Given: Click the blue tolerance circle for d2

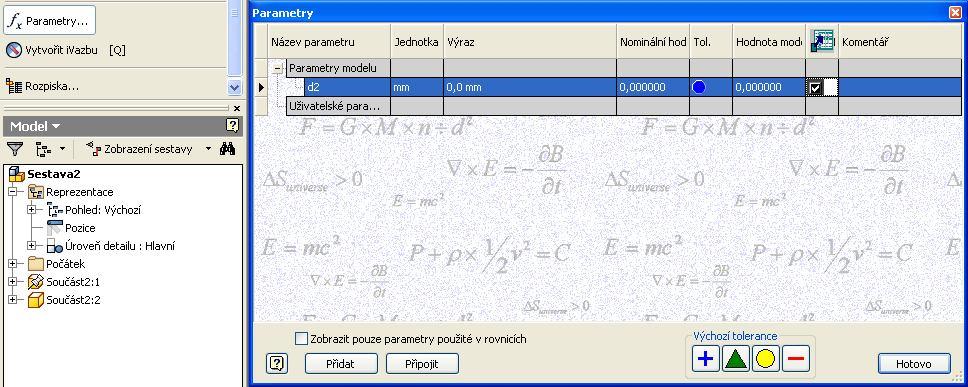Looking at the screenshot, I should (699, 88).
